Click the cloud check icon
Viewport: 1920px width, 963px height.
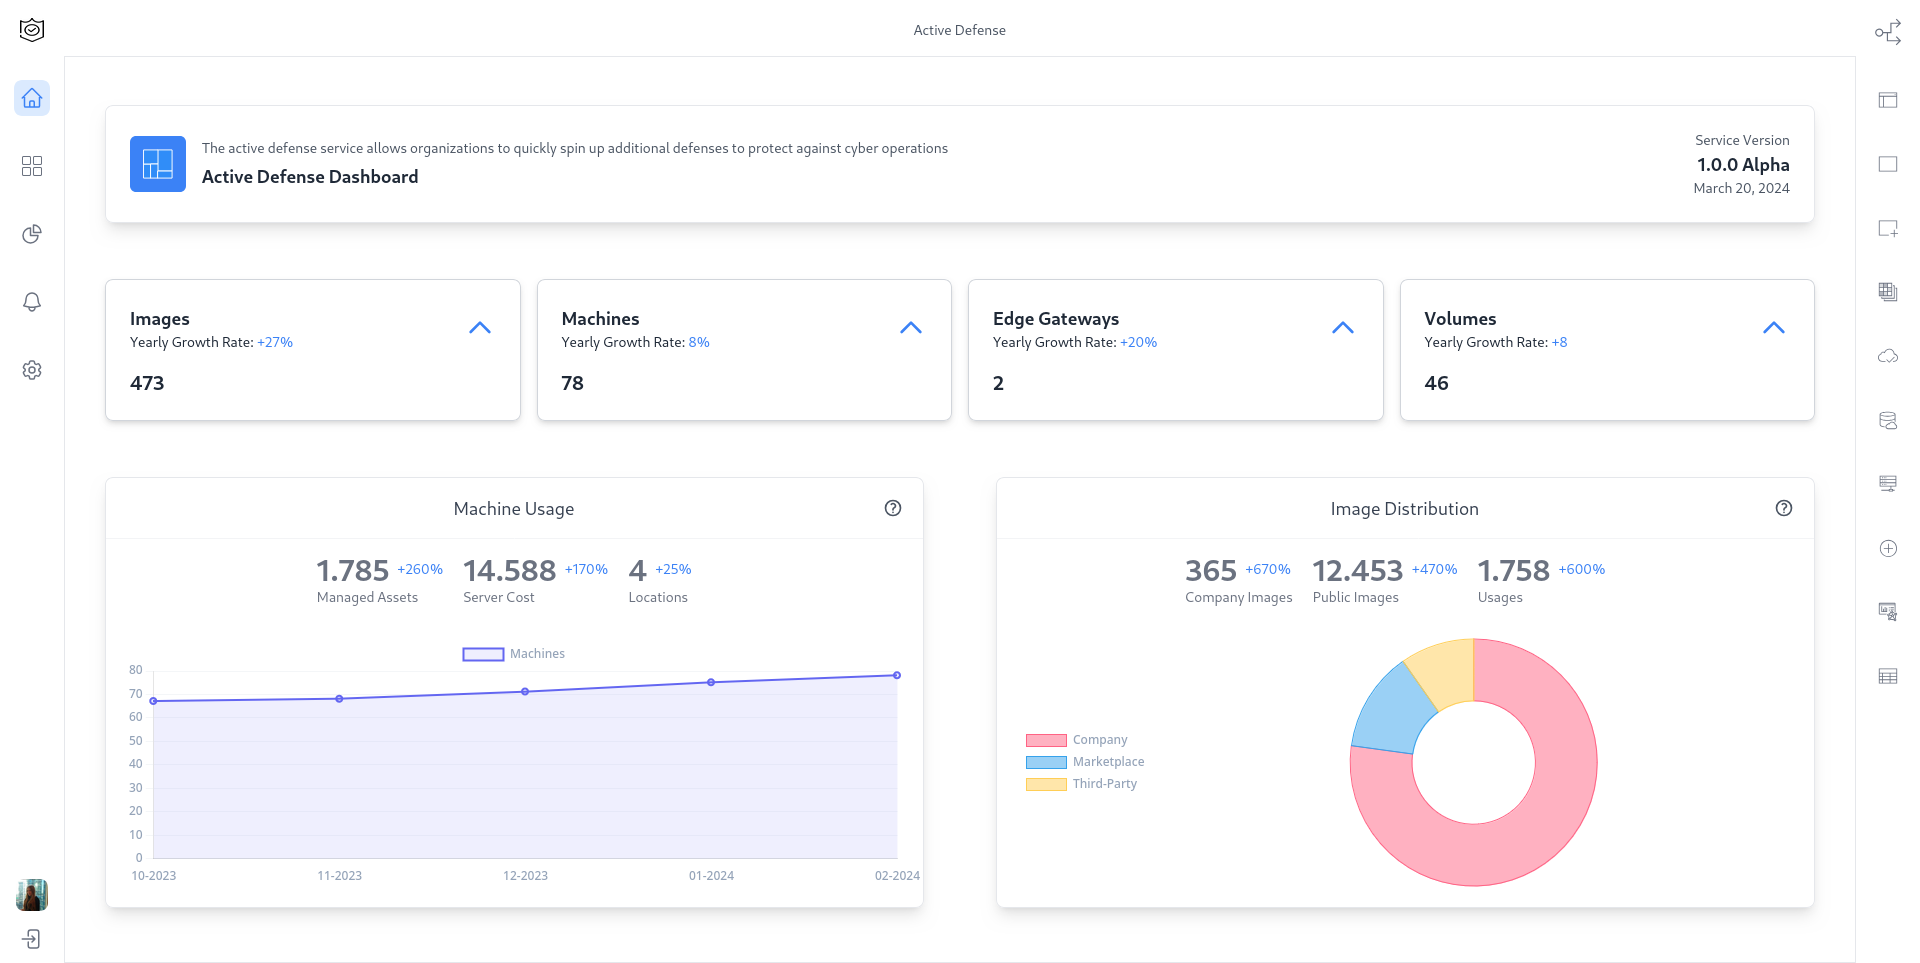1888,356
